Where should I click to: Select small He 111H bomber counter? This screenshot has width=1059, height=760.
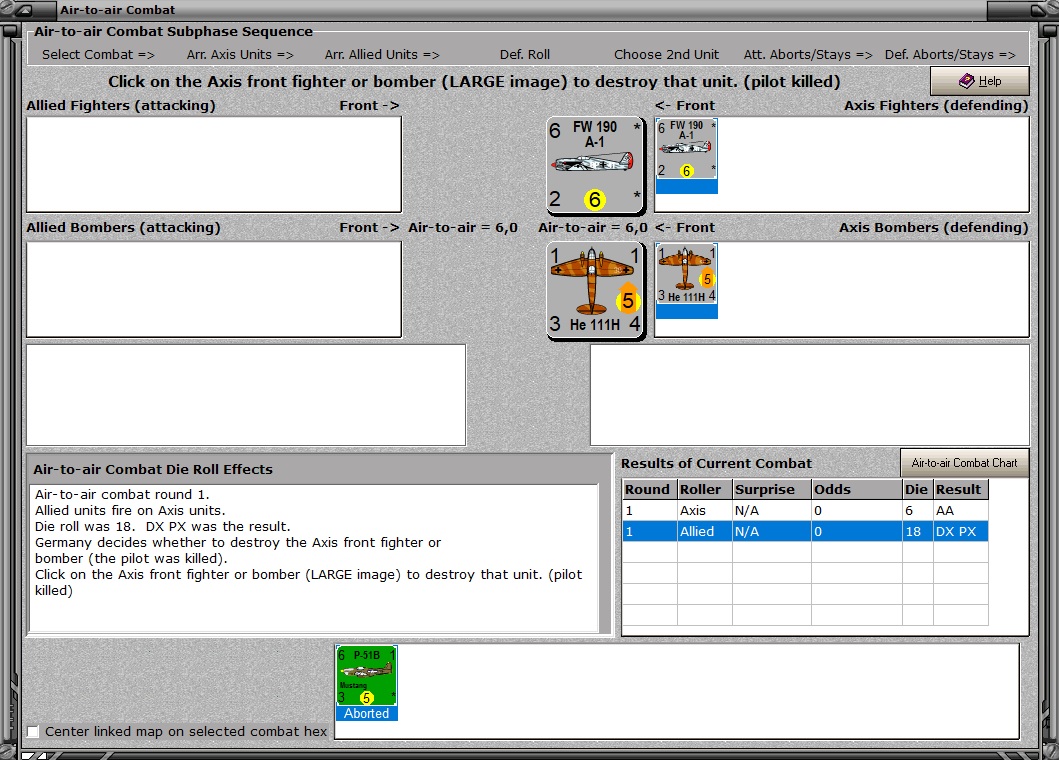click(x=686, y=281)
